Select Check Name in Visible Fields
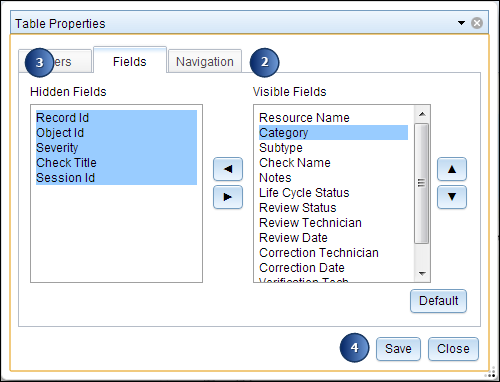This screenshot has height=382, width=500. click(333, 163)
